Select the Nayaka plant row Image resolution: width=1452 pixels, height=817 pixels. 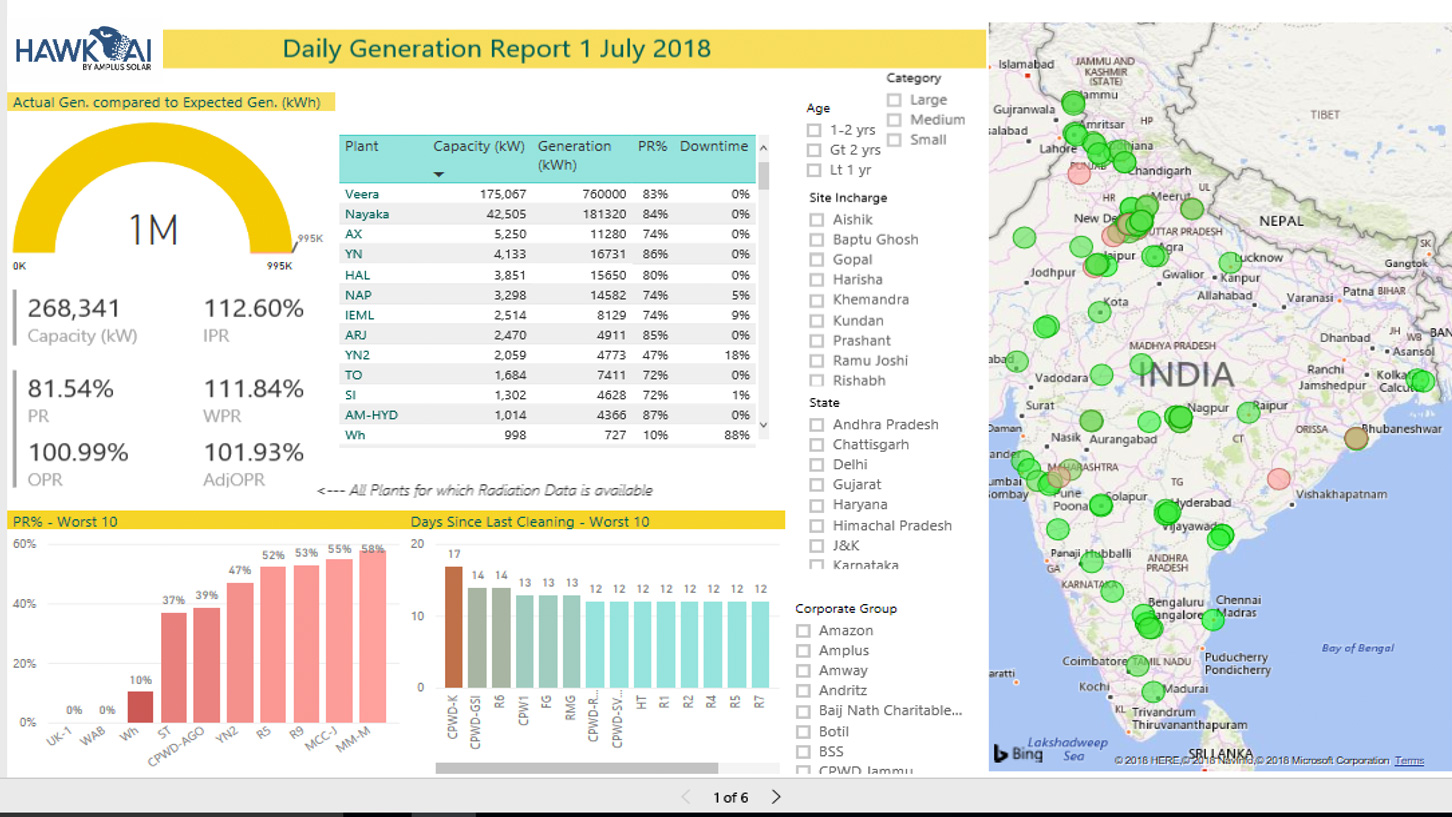coord(367,214)
